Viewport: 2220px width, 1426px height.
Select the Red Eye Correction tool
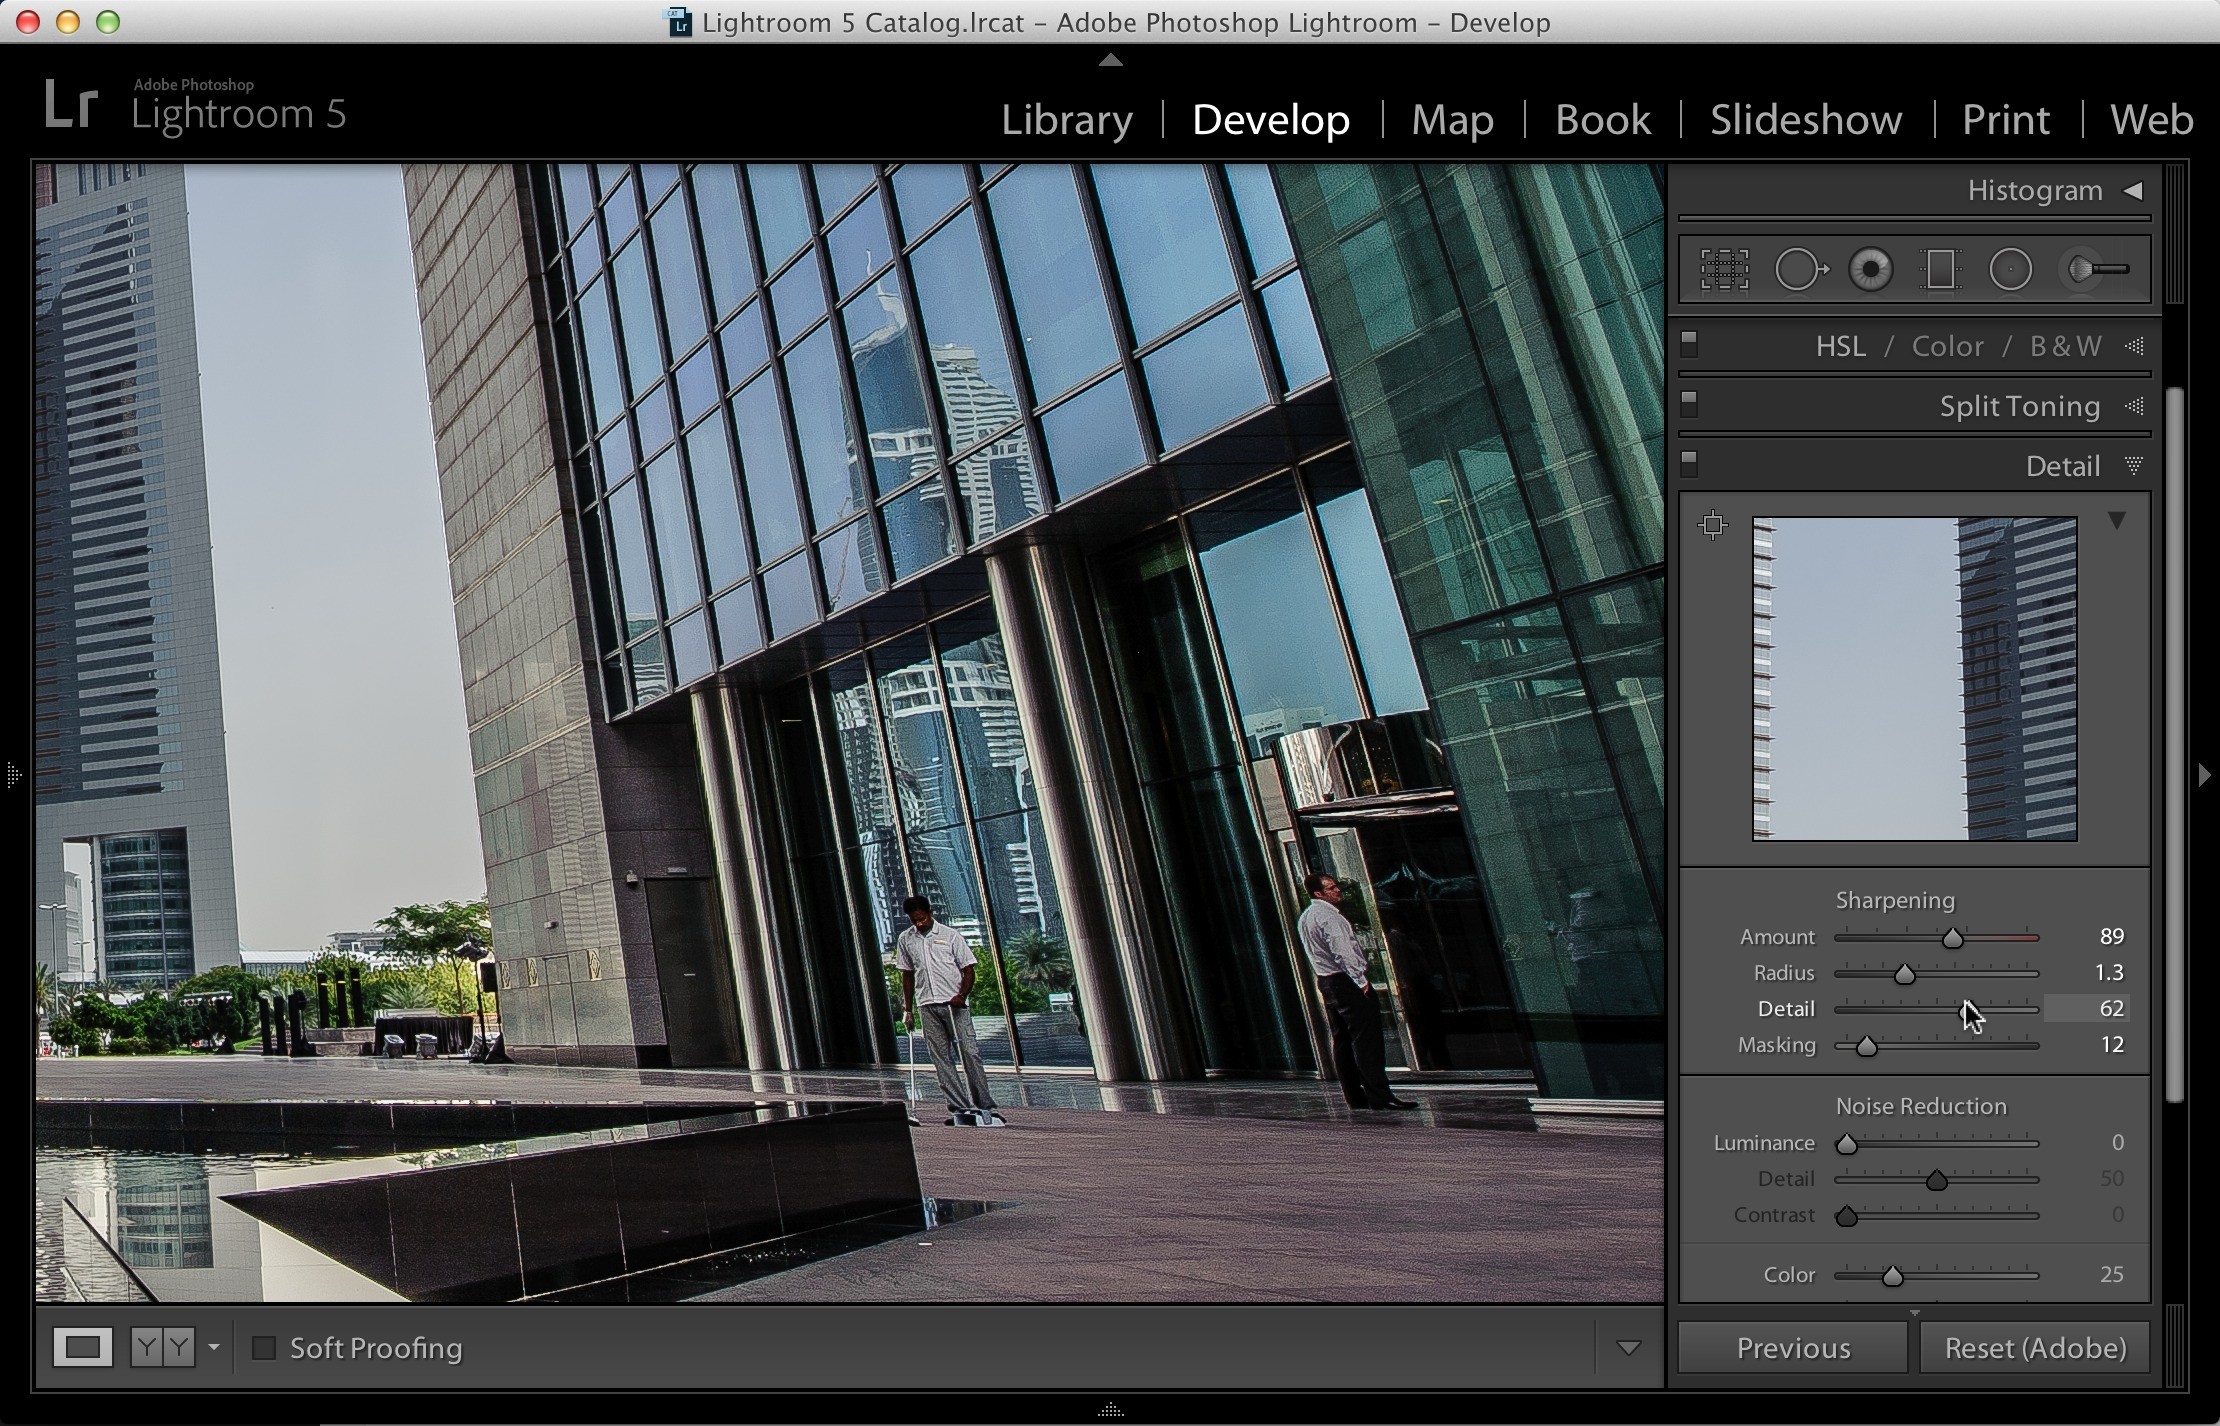[x=1870, y=270]
